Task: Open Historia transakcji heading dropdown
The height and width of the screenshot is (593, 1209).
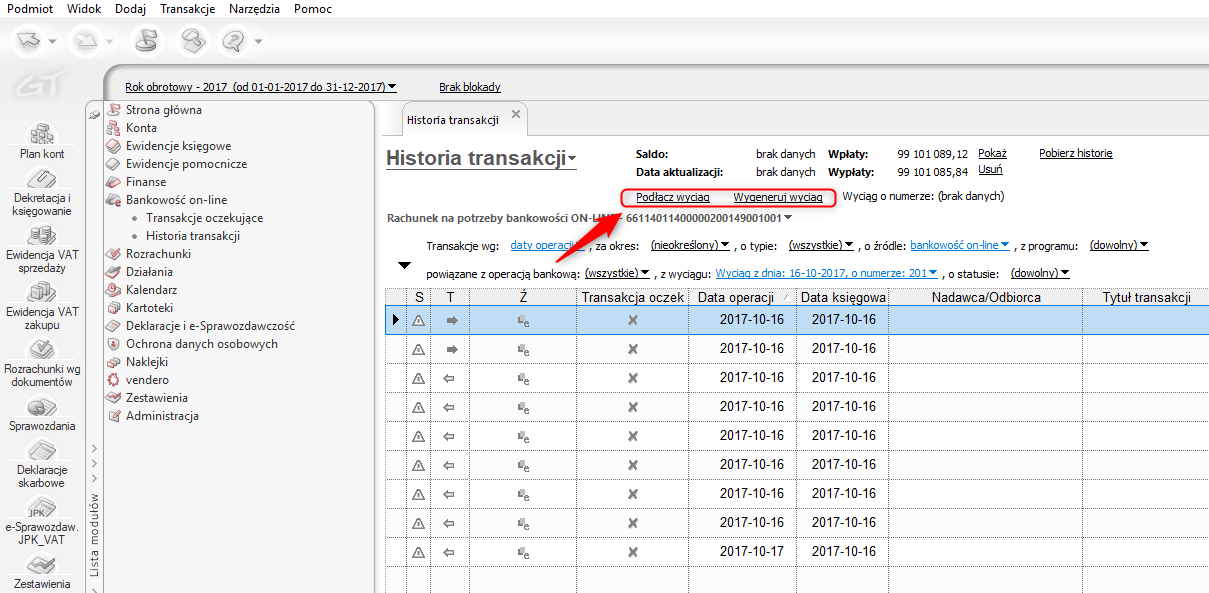Action: click(481, 159)
